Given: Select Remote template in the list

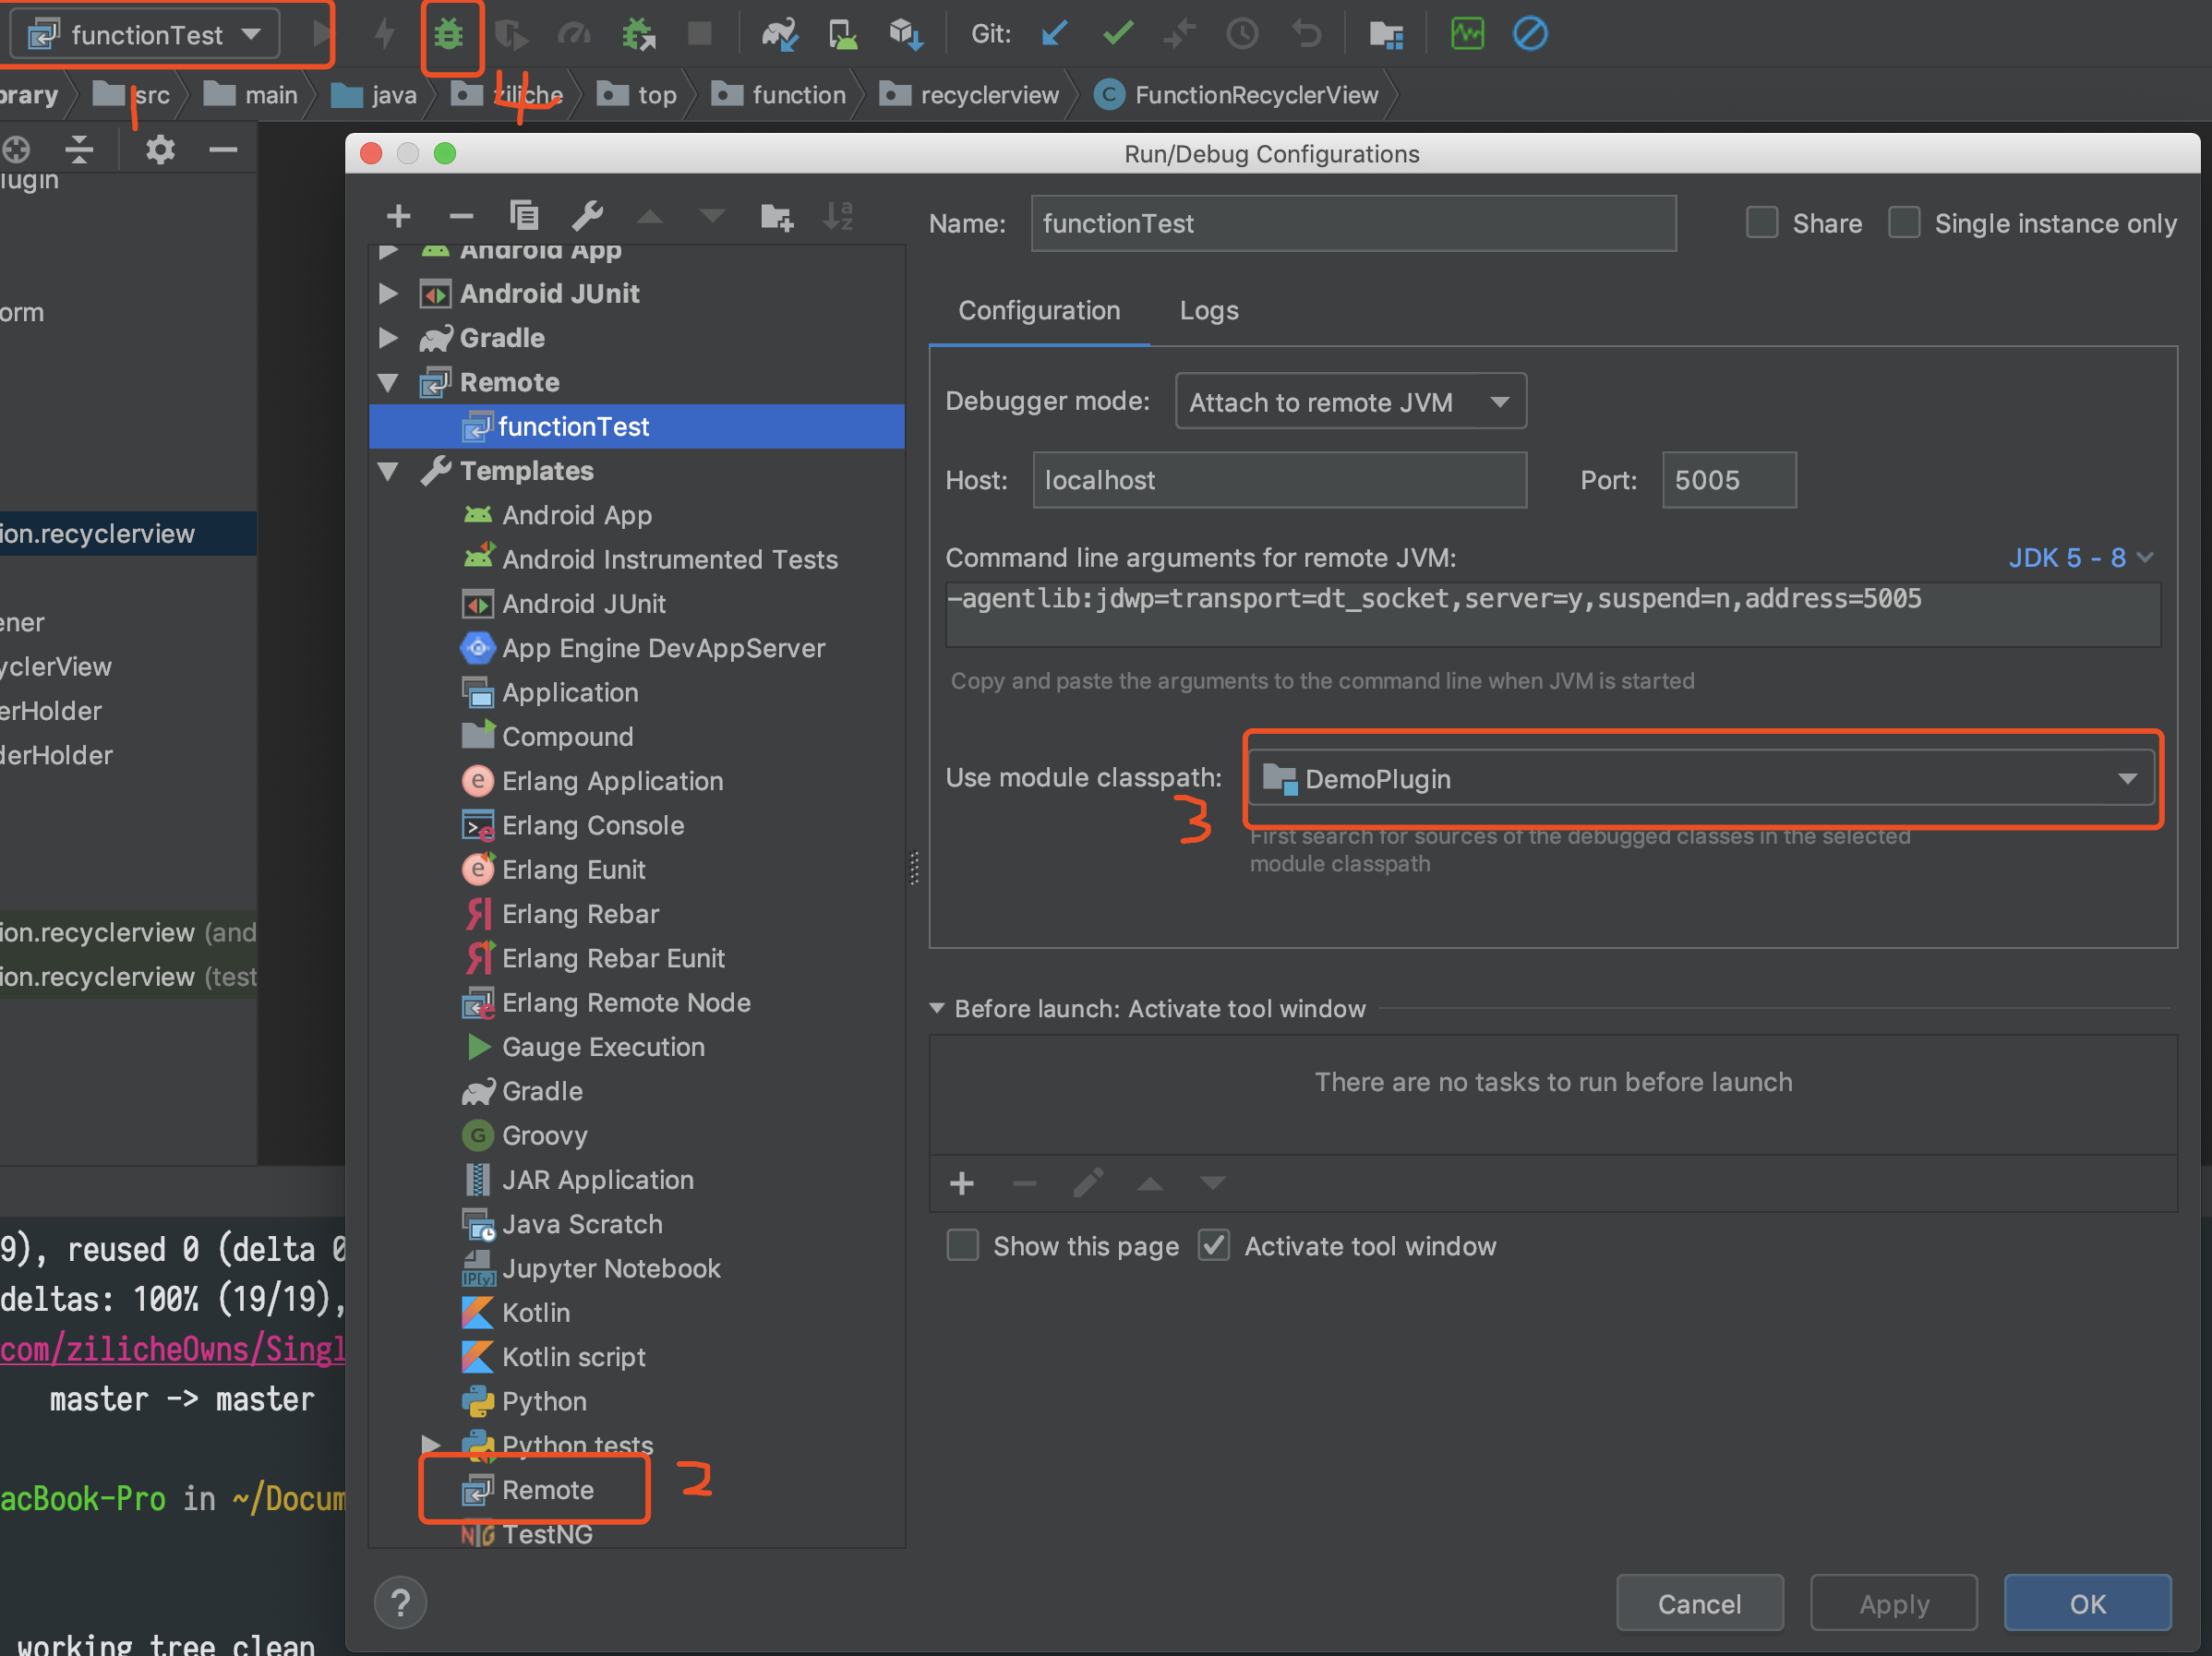Looking at the screenshot, I should pyautogui.click(x=547, y=1490).
